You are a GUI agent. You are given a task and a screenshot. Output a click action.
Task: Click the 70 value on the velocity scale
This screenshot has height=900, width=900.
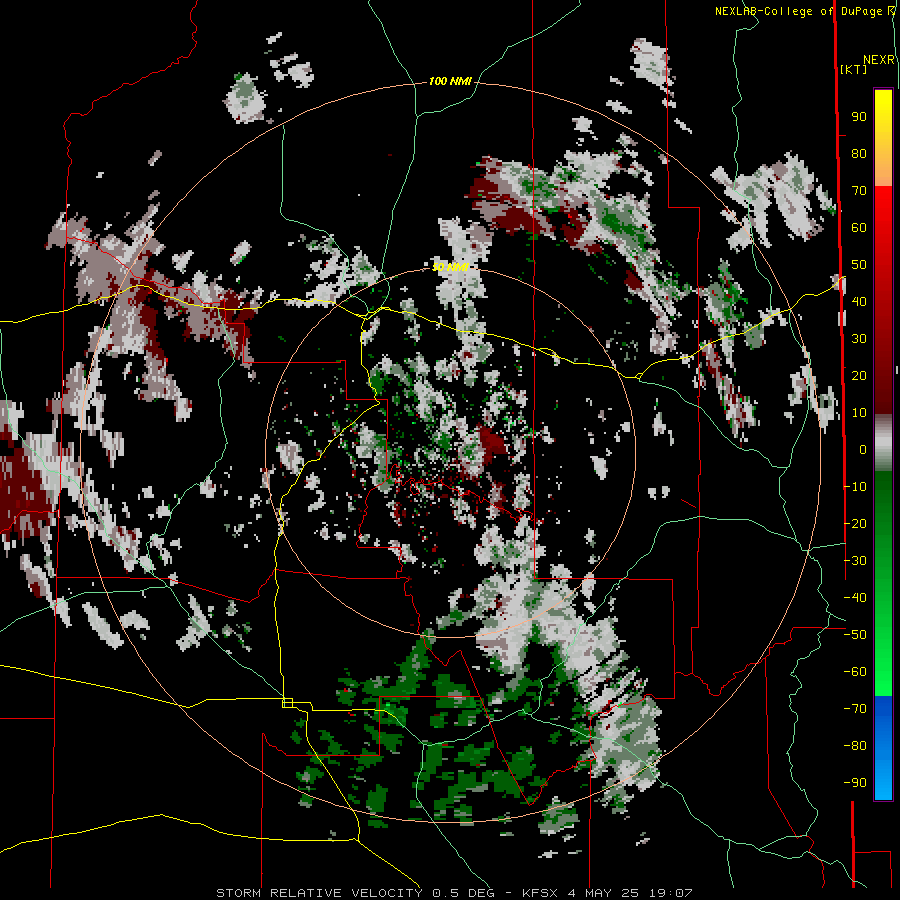(859, 191)
